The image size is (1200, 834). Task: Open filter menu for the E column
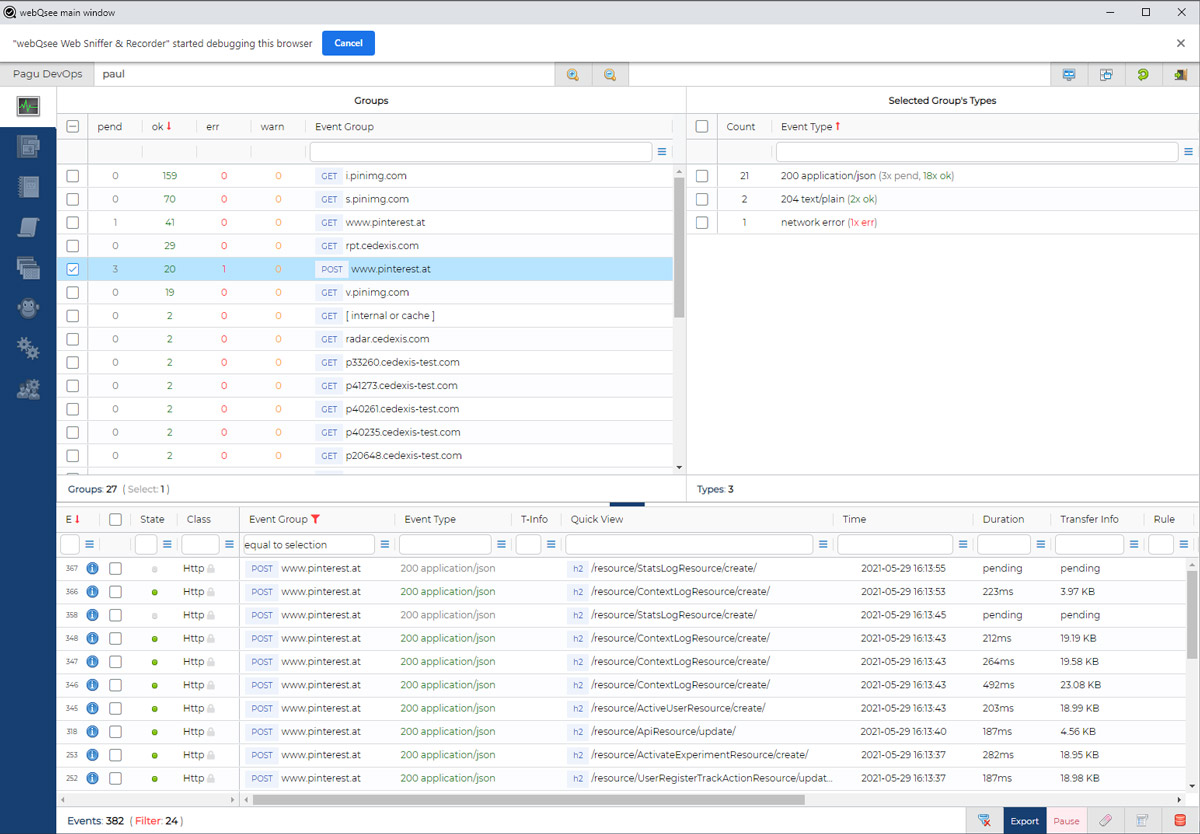click(x=89, y=545)
